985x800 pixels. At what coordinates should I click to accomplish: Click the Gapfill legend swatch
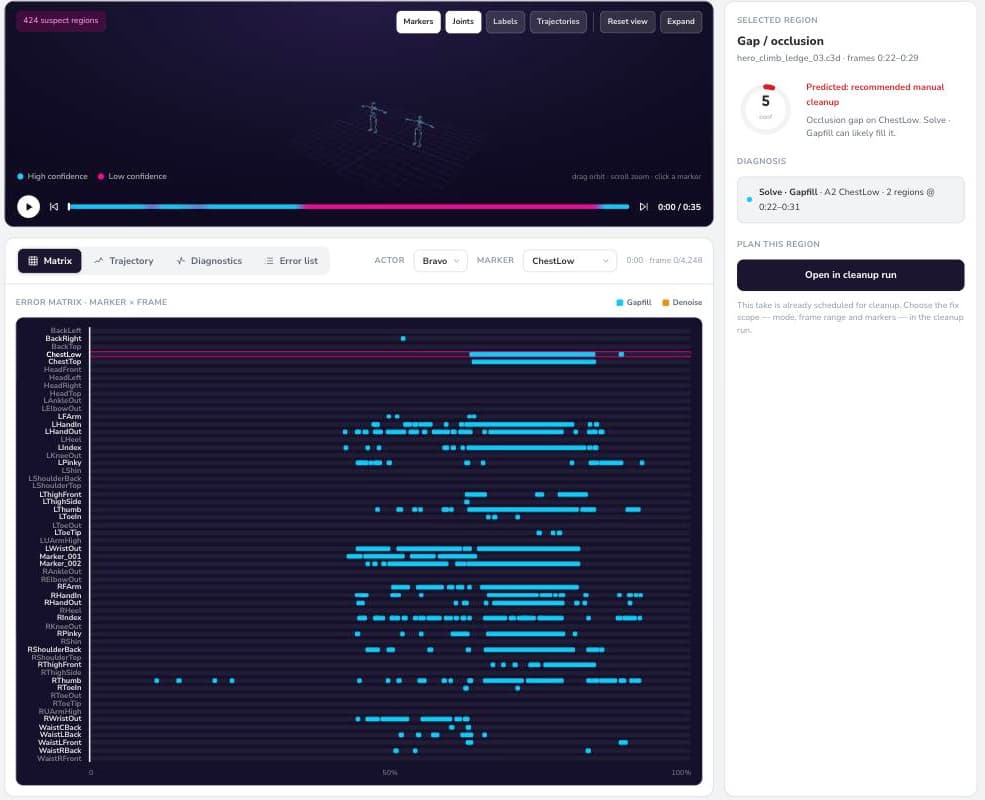619,303
